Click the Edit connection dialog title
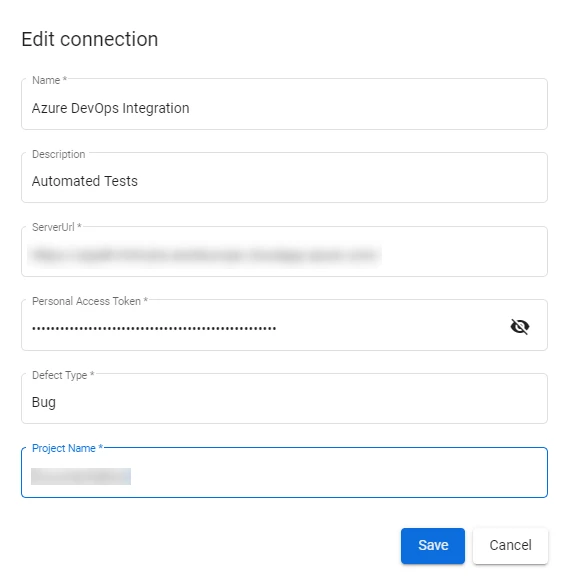 (90, 39)
